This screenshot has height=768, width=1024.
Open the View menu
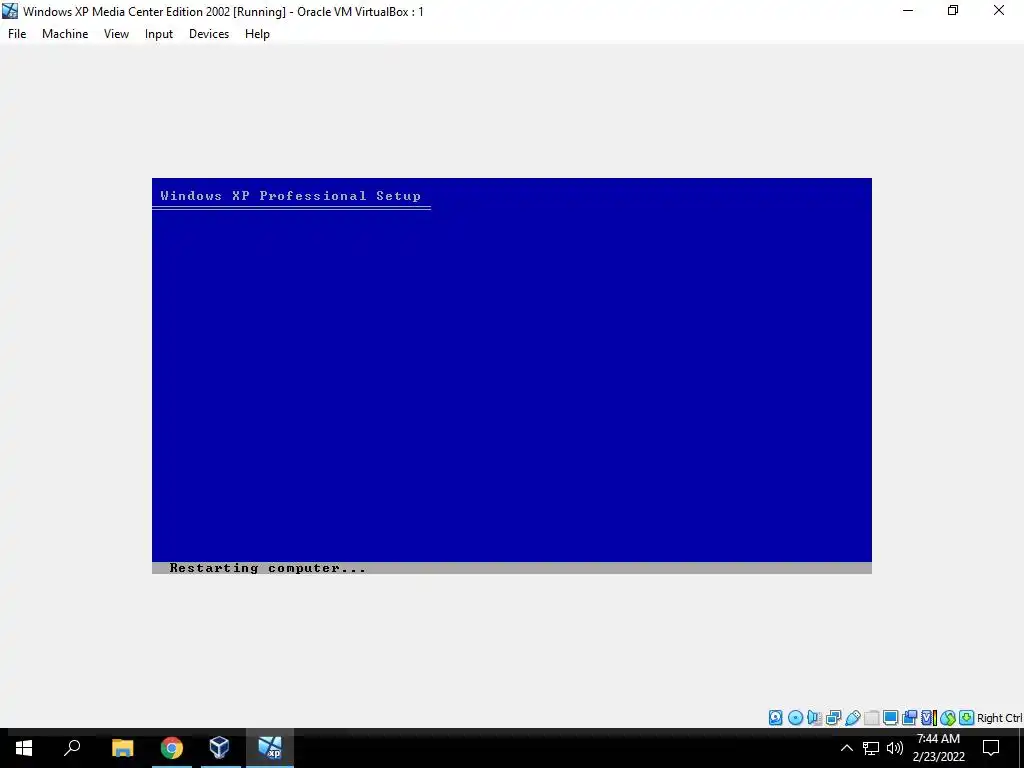116,34
